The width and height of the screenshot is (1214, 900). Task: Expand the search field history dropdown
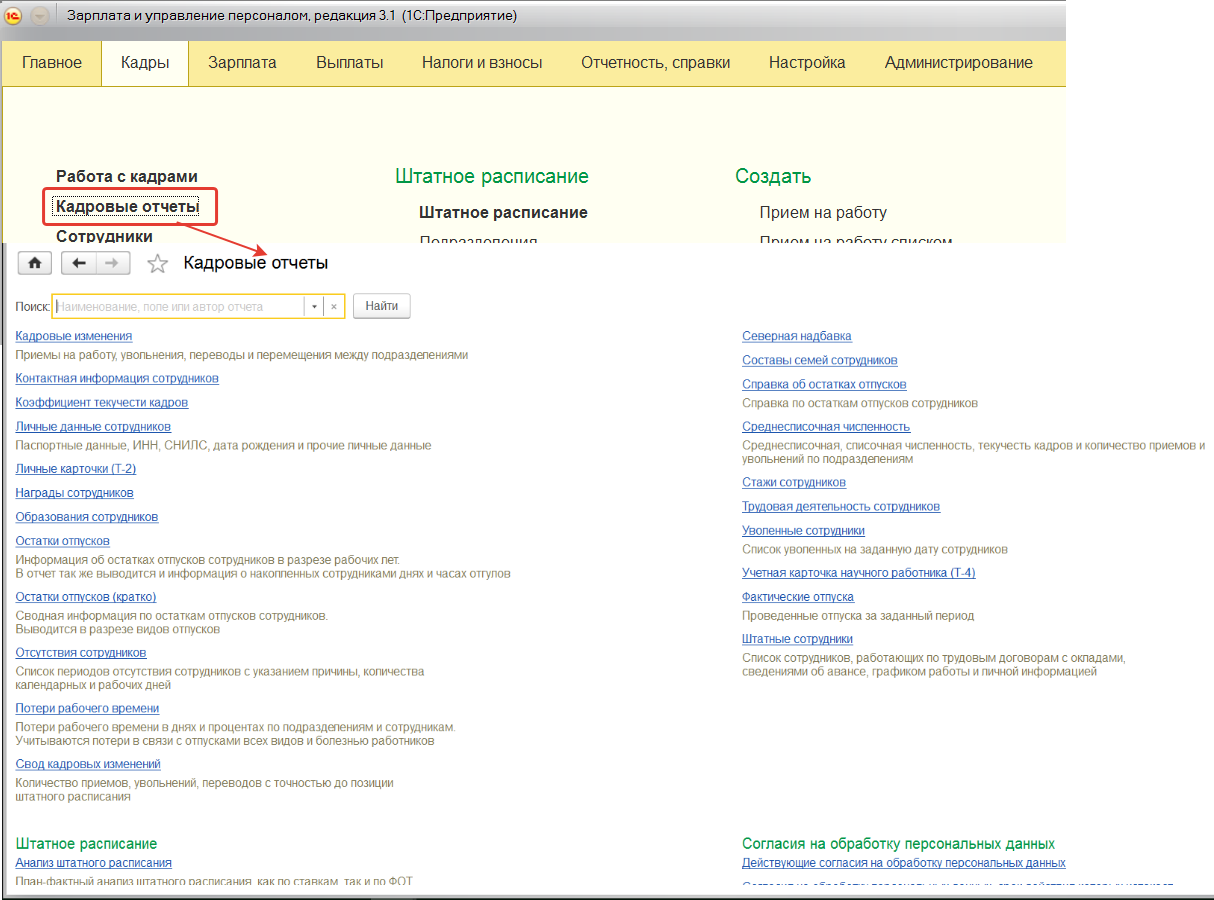coord(315,307)
